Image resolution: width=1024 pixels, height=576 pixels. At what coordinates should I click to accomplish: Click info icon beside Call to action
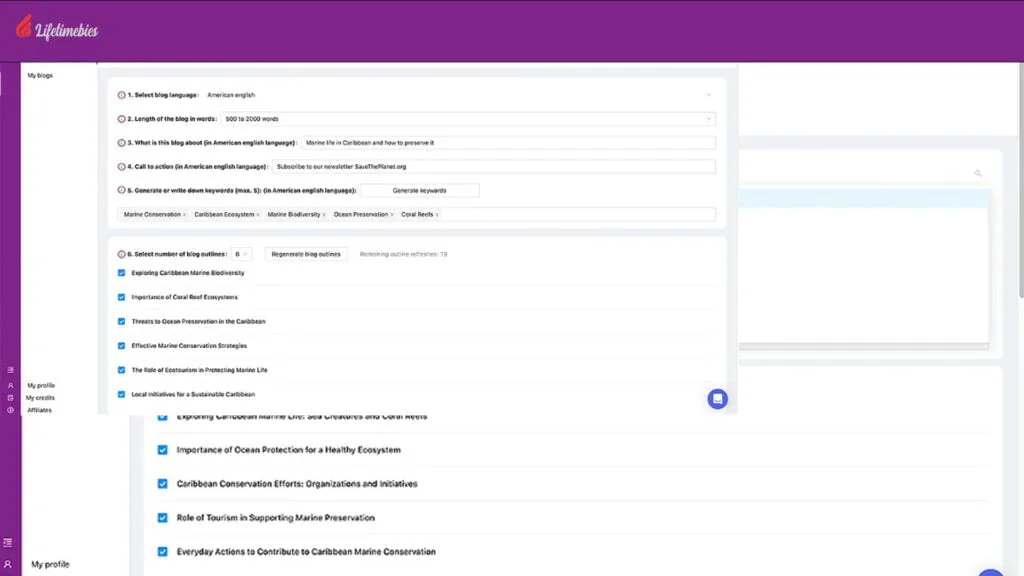click(122, 167)
